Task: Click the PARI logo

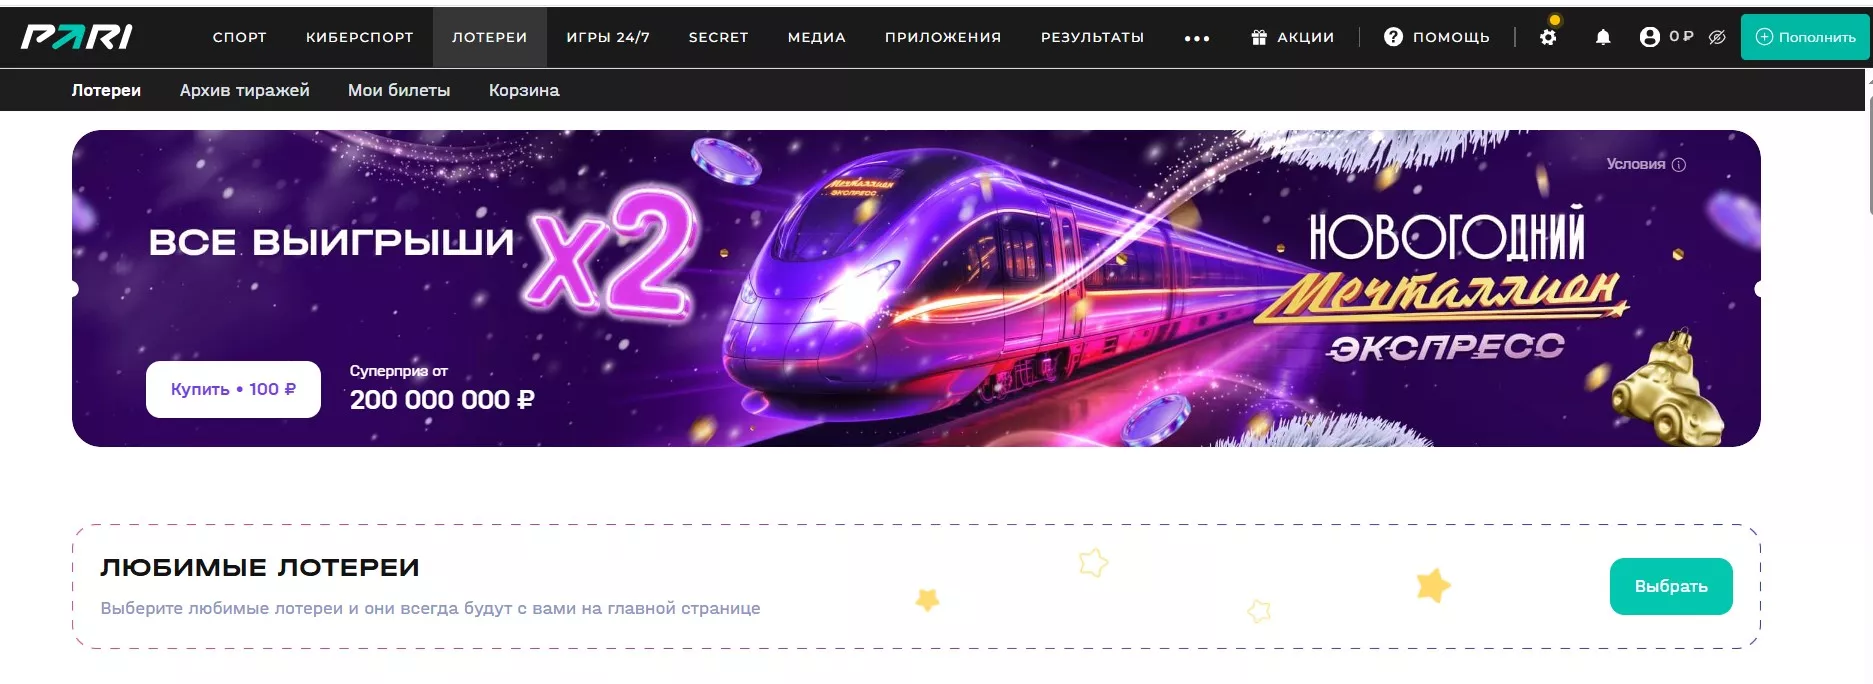Action: pos(77,37)
